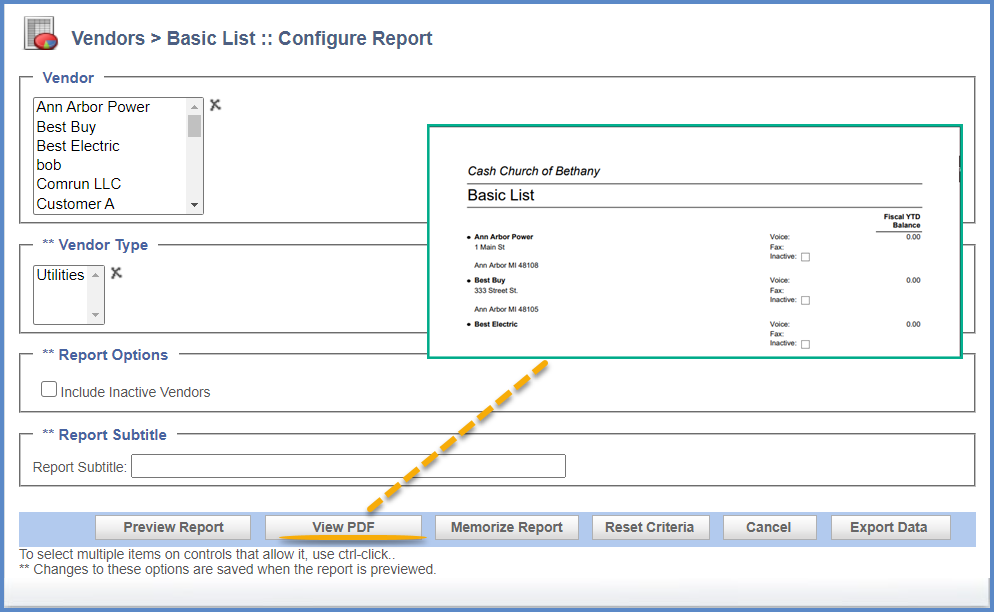Select Utilities in Vendor Type list

pyautogui.click(x=60, y=275)
